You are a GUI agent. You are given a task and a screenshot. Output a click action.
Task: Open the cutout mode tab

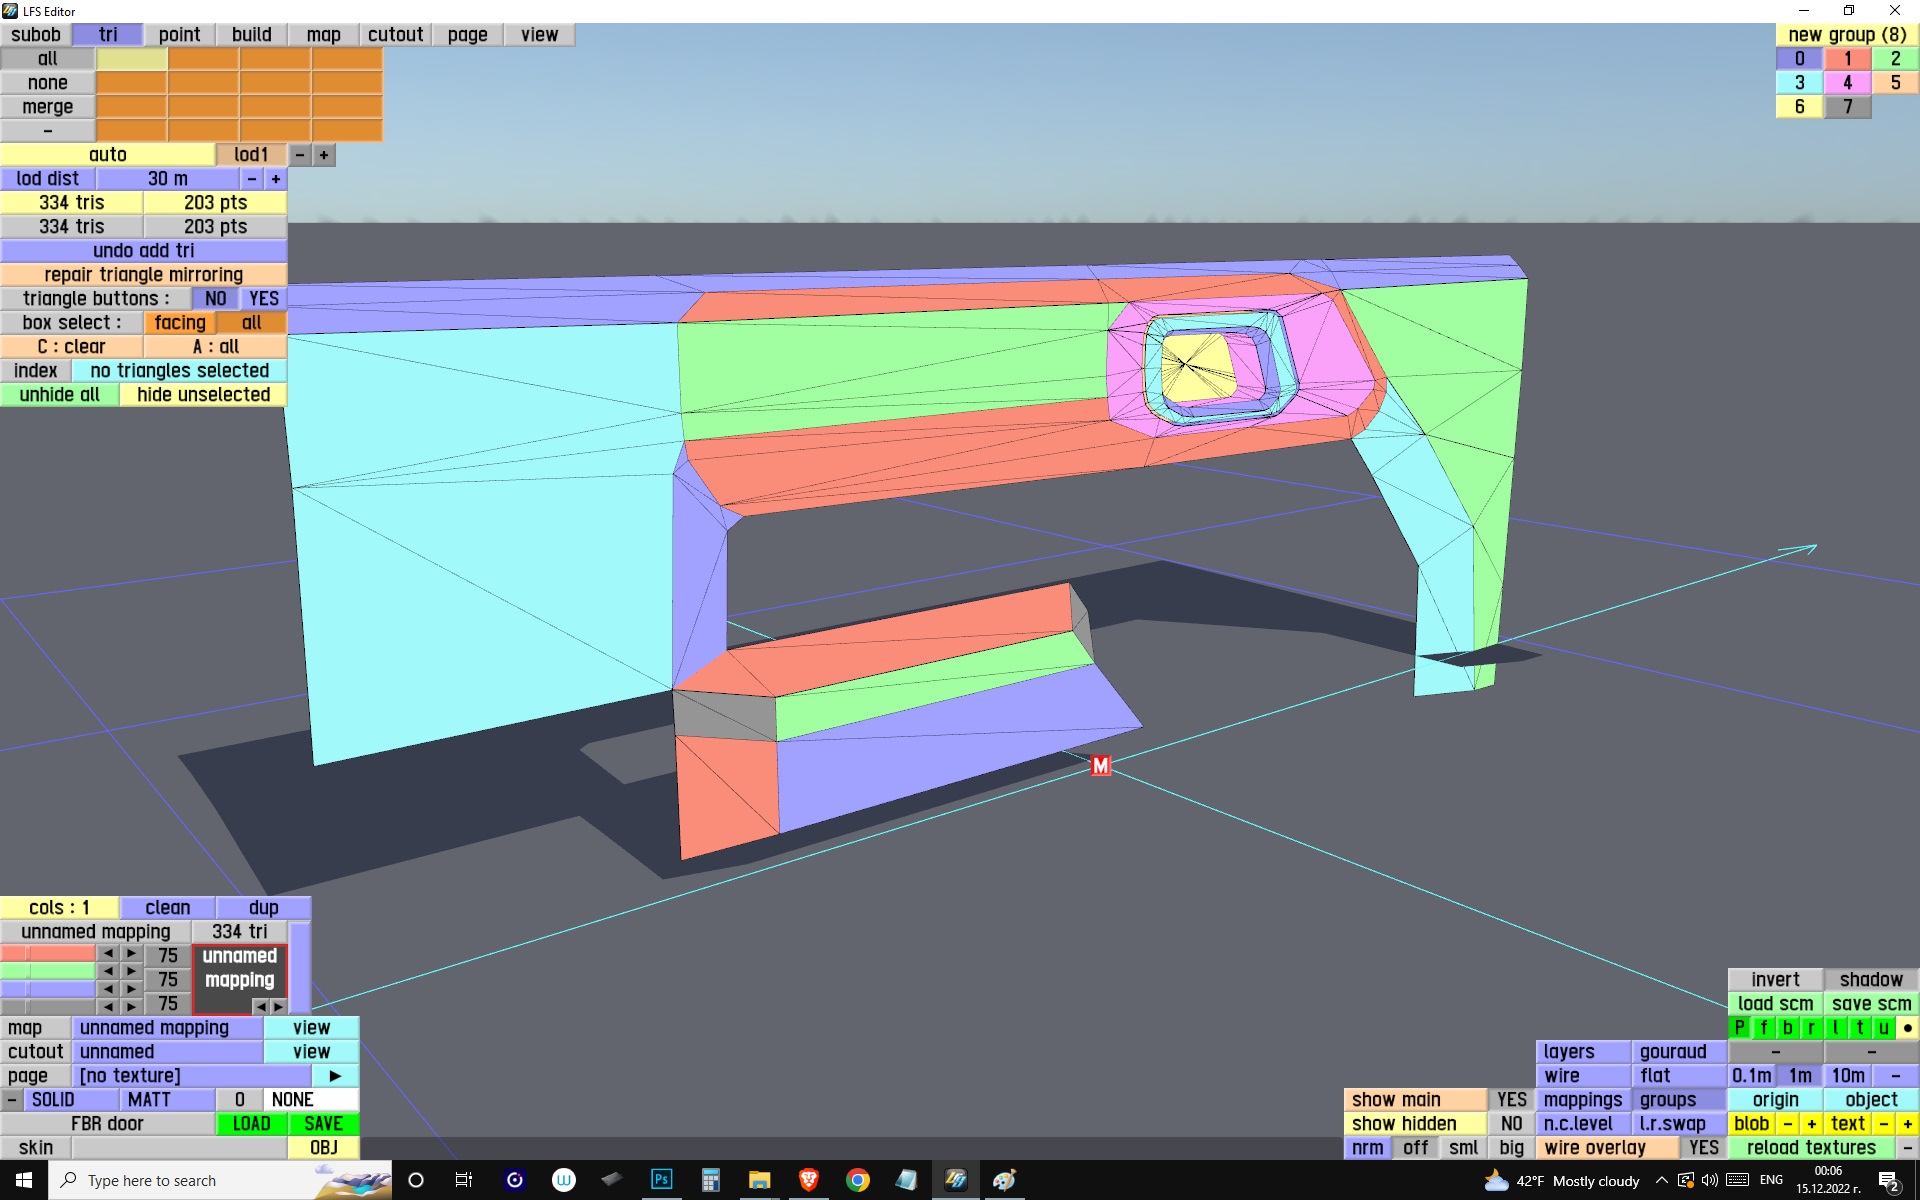point(395,34)
